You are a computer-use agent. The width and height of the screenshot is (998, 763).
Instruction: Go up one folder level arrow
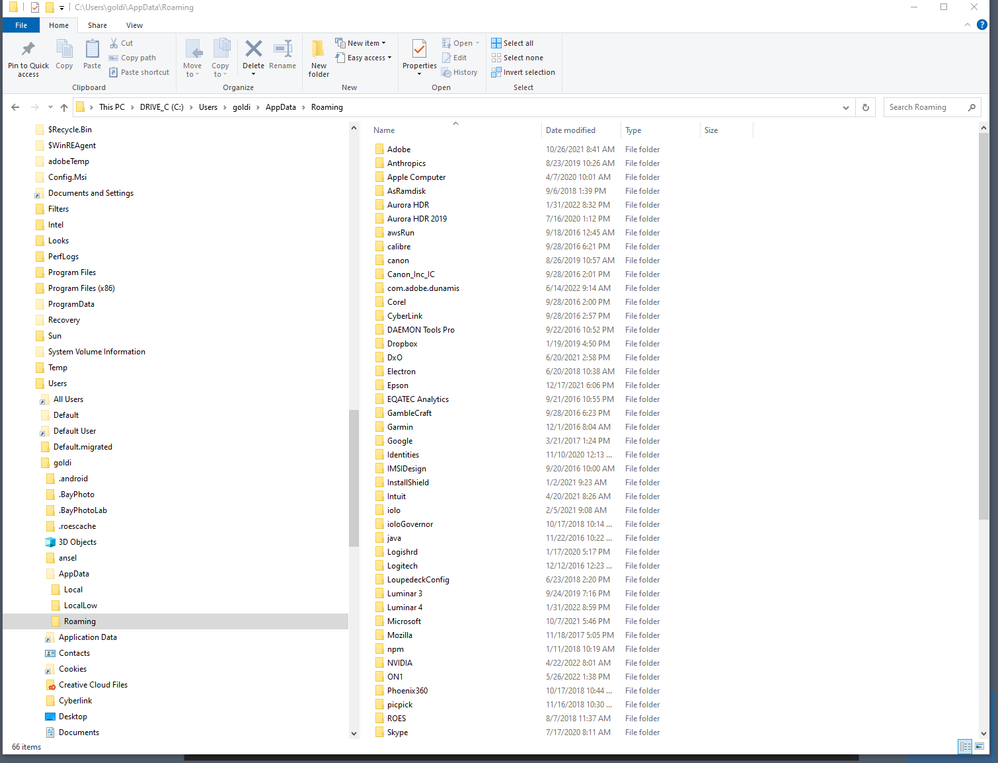click(64, 107)
